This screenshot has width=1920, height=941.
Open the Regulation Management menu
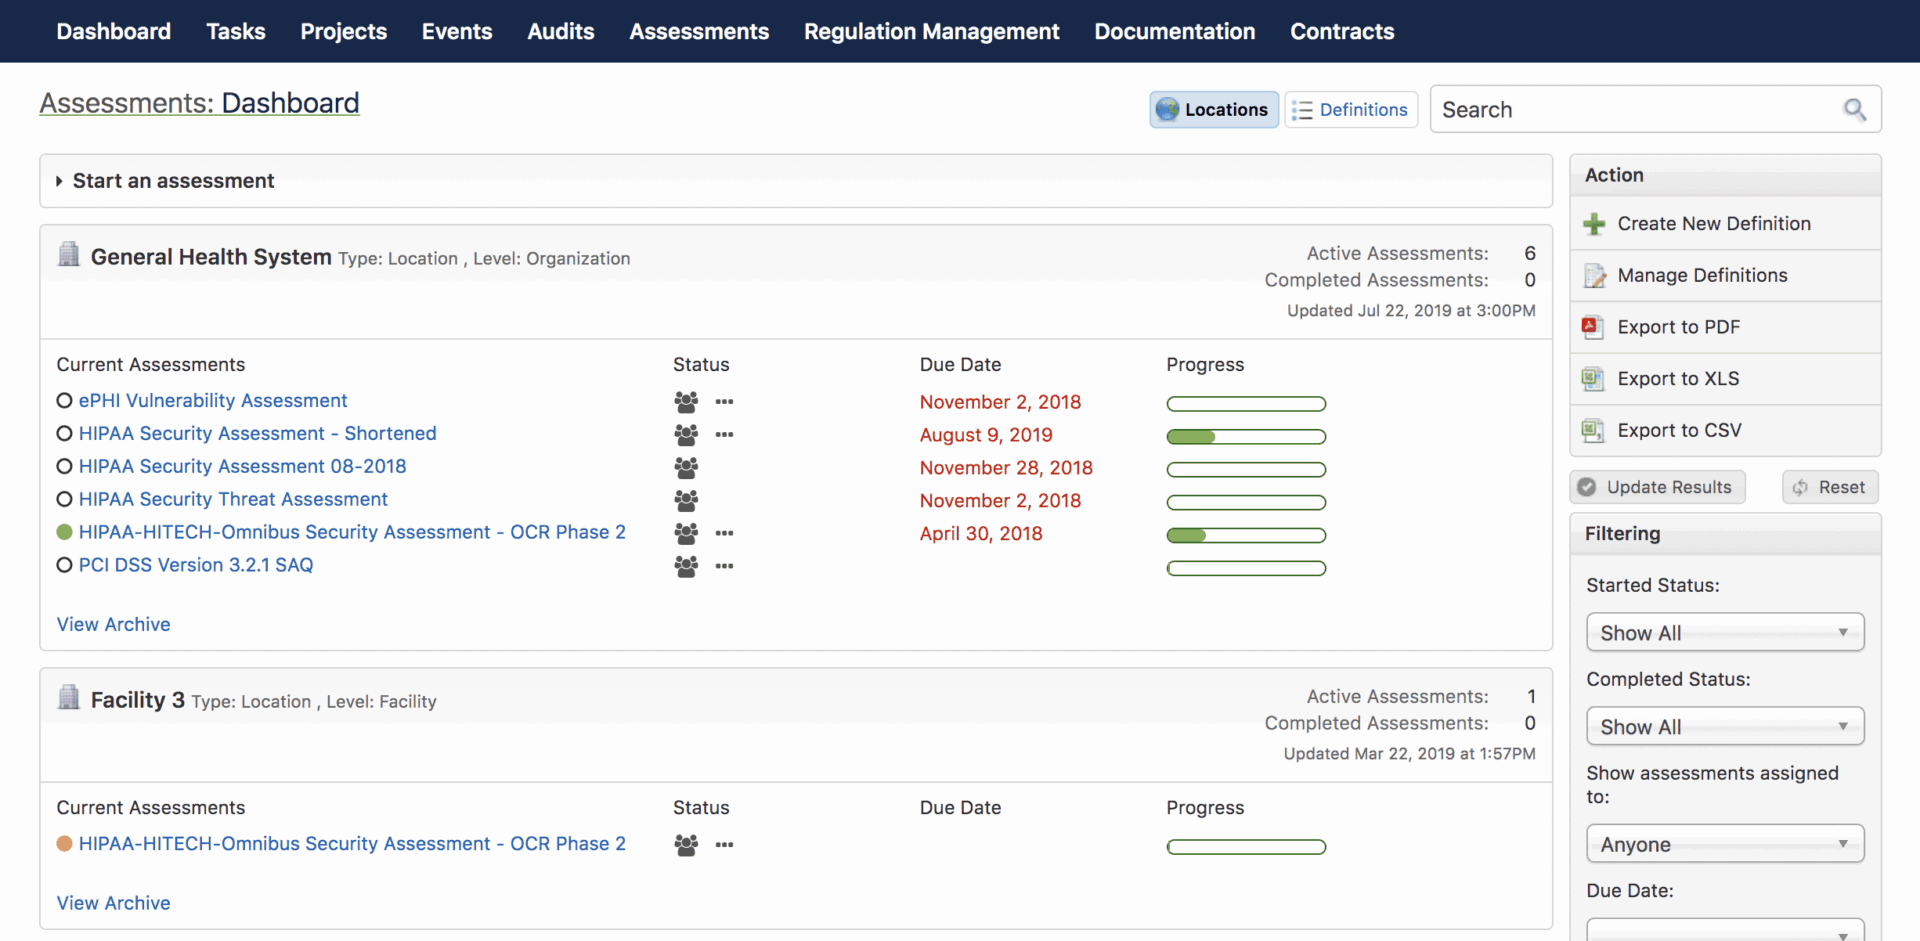point(931,32)
